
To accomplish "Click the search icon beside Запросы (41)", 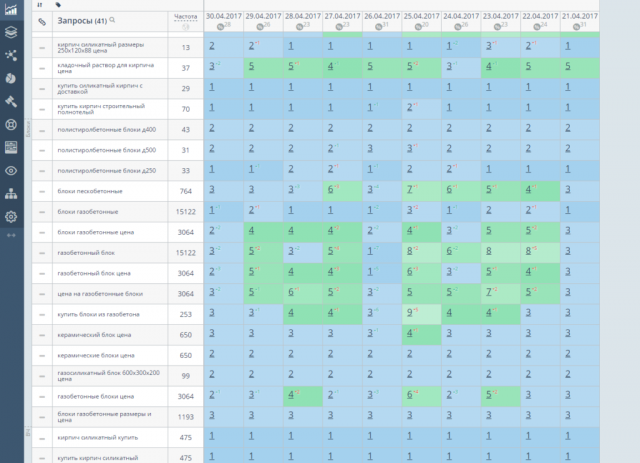I will [x=112, y=20].
